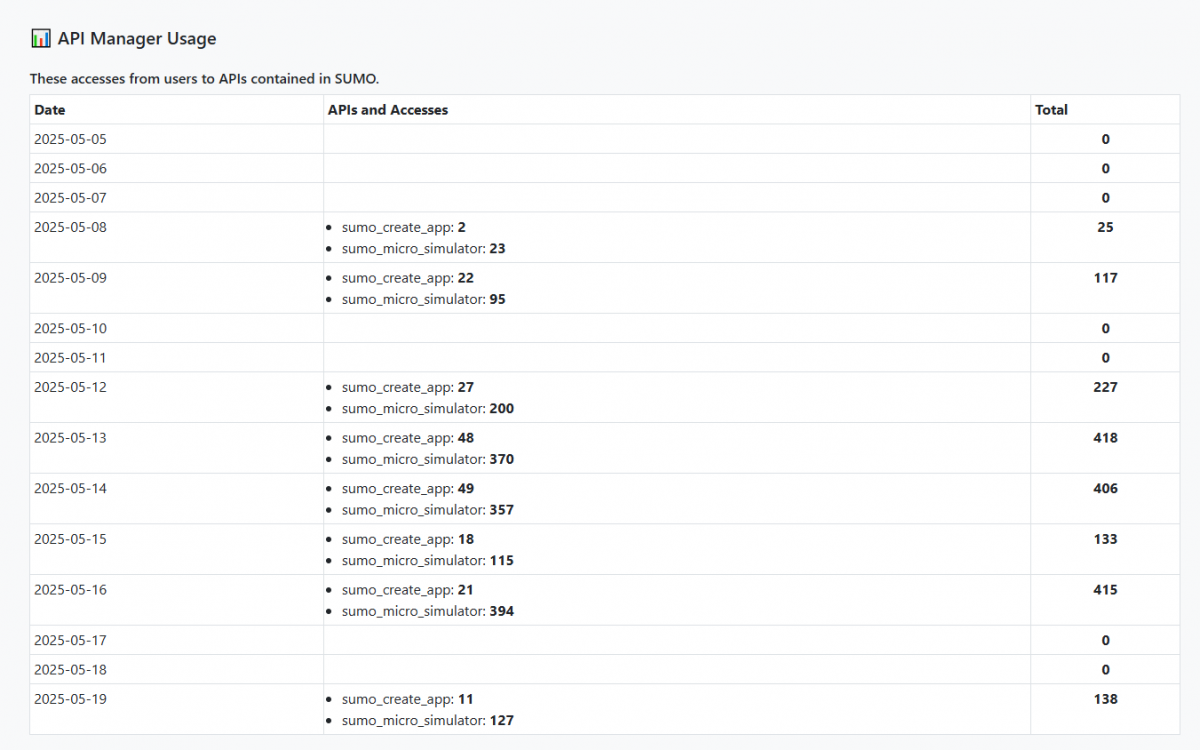Click sumo_micro_simulator entry showing 357 accesses
1200x750 pixels.
[427, 510]
